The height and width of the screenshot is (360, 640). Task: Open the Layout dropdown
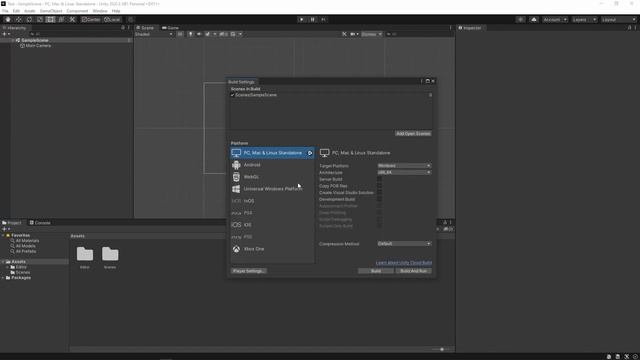tap(619, 20)
